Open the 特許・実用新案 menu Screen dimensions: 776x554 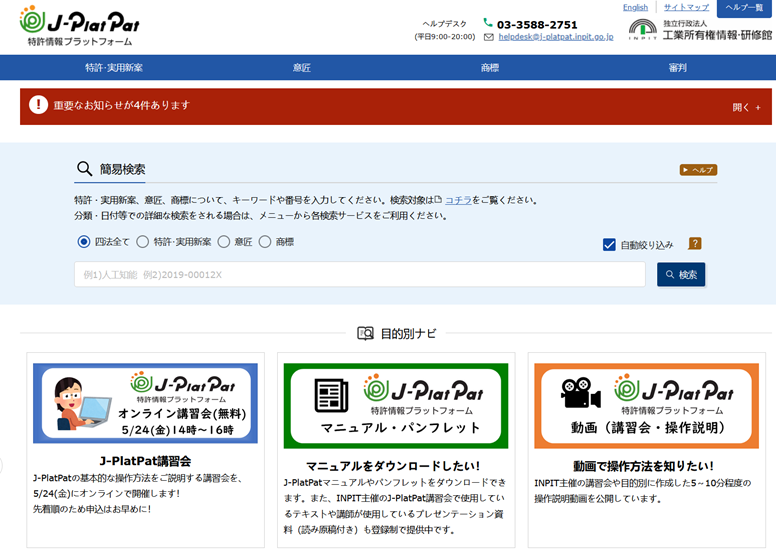(114, 68)
